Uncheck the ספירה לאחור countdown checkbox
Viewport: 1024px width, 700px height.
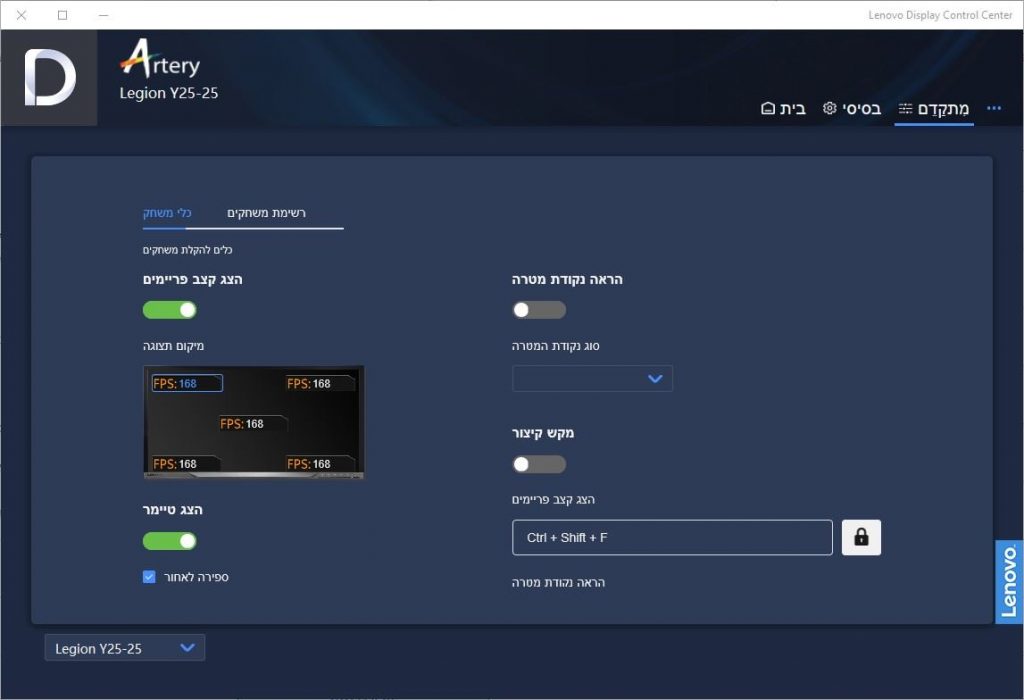click(x=149, y=577)
